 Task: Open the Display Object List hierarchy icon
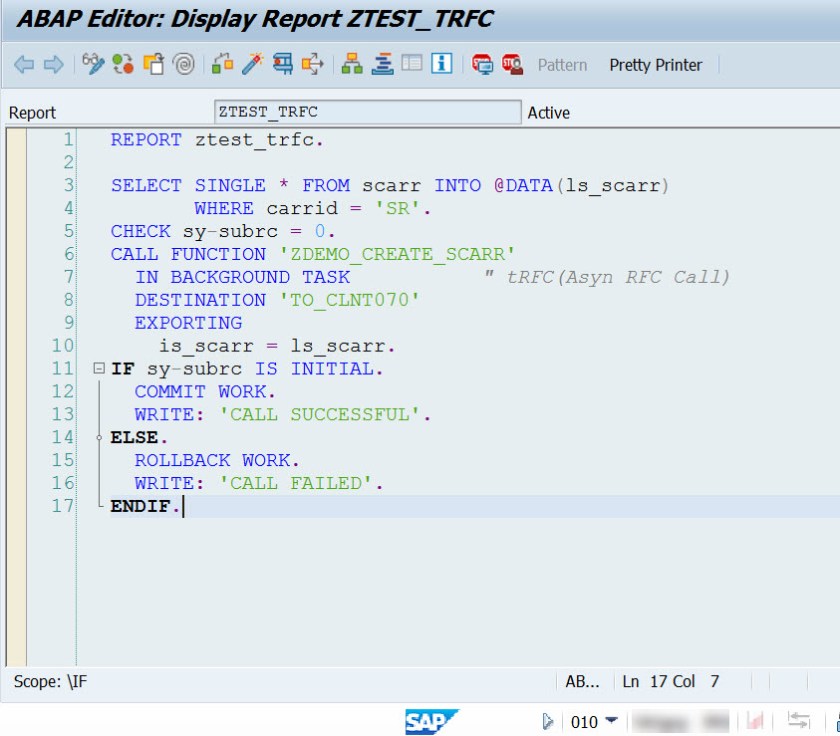click(352, 65)
